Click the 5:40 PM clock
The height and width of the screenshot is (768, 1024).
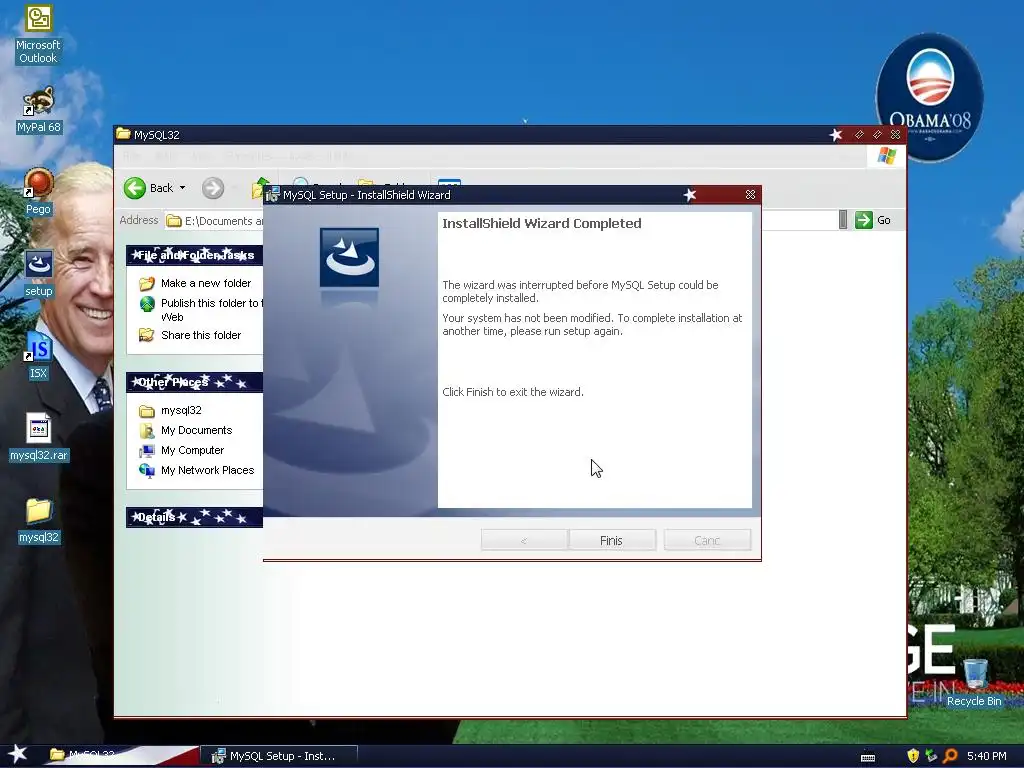click(x=987, y=756)
